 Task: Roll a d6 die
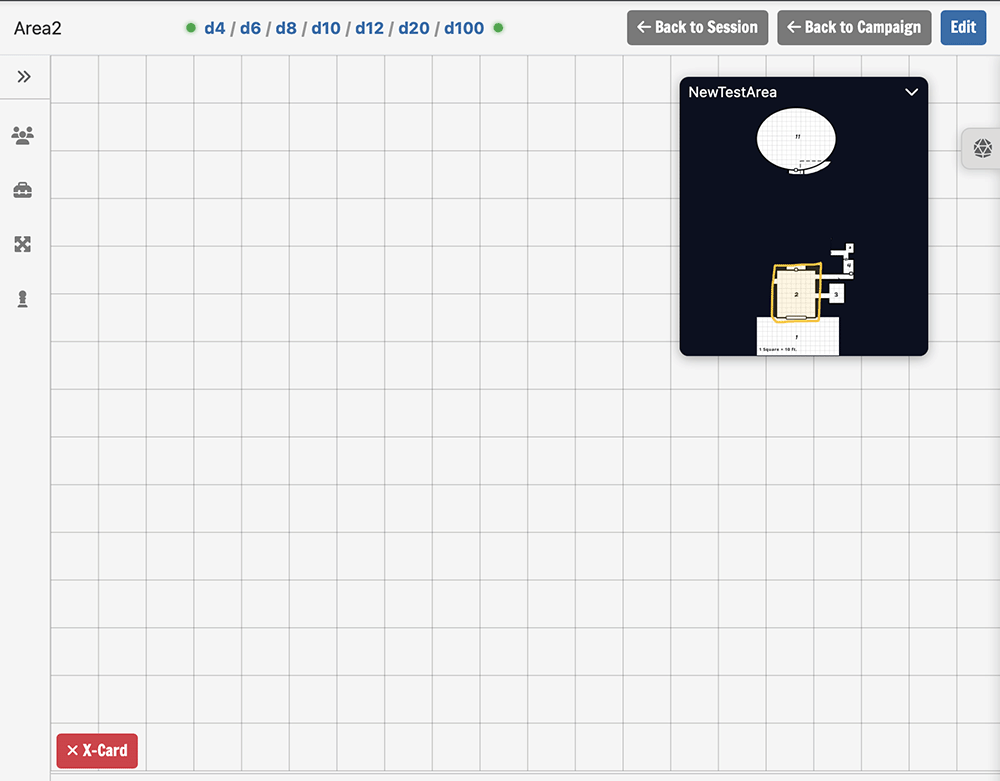[250, 28]
